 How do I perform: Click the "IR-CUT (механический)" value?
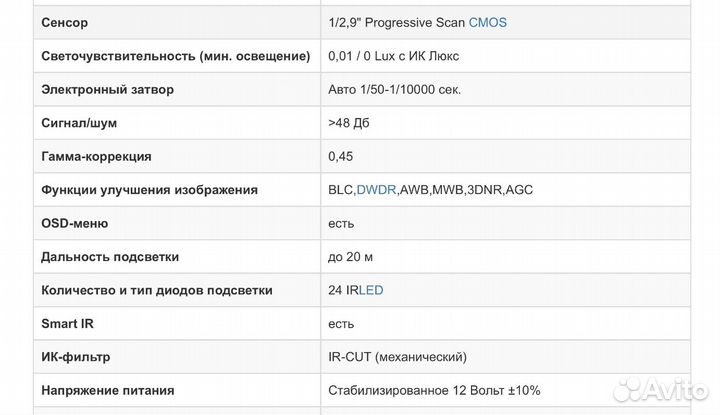coord(397,357)
